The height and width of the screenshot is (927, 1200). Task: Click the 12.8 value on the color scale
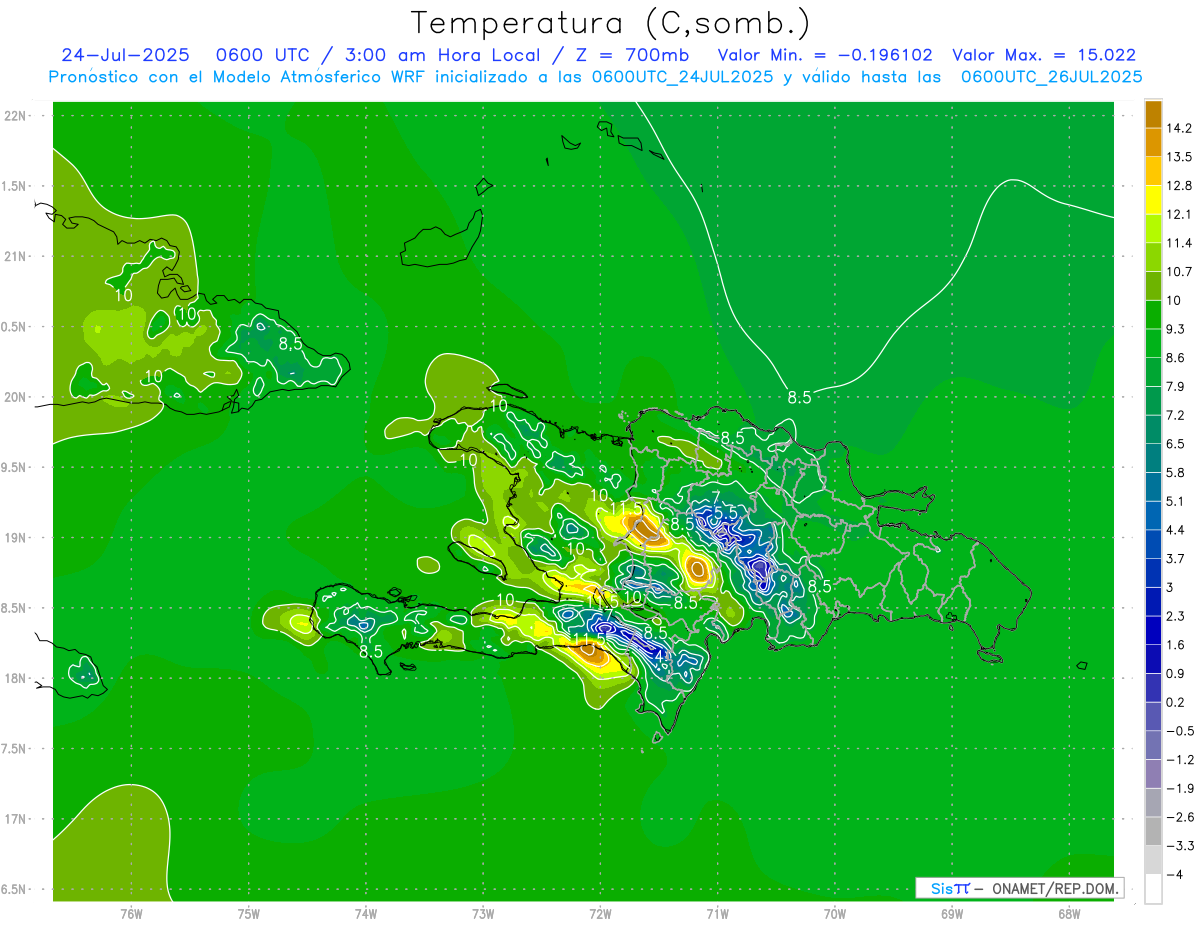(1179, 186)
